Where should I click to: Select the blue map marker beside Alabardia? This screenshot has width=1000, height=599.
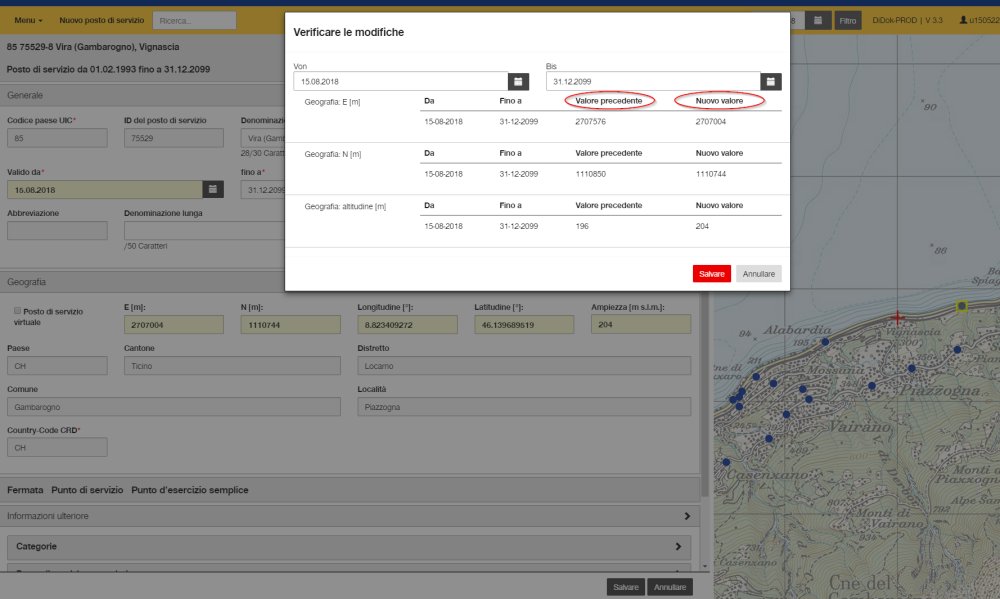[825, 342]
